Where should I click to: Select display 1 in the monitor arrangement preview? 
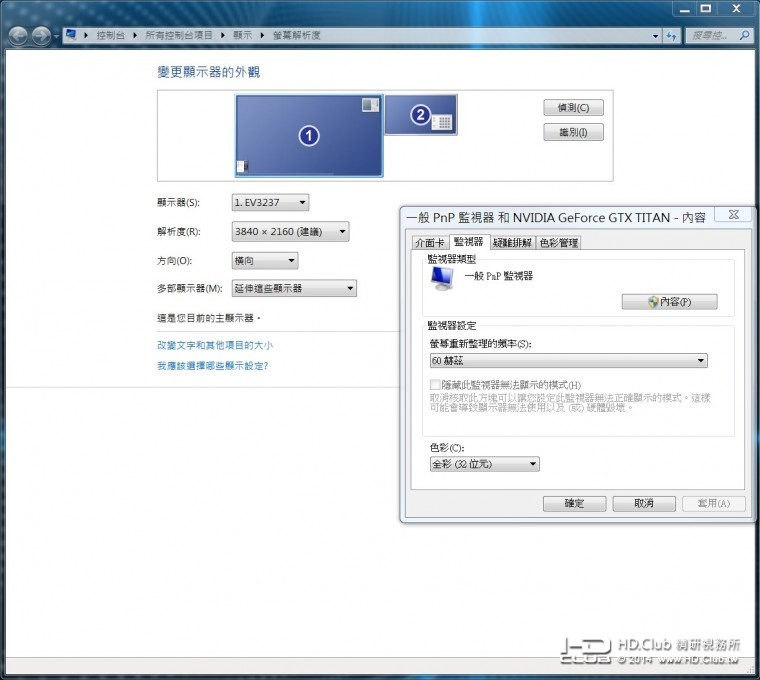309,135
